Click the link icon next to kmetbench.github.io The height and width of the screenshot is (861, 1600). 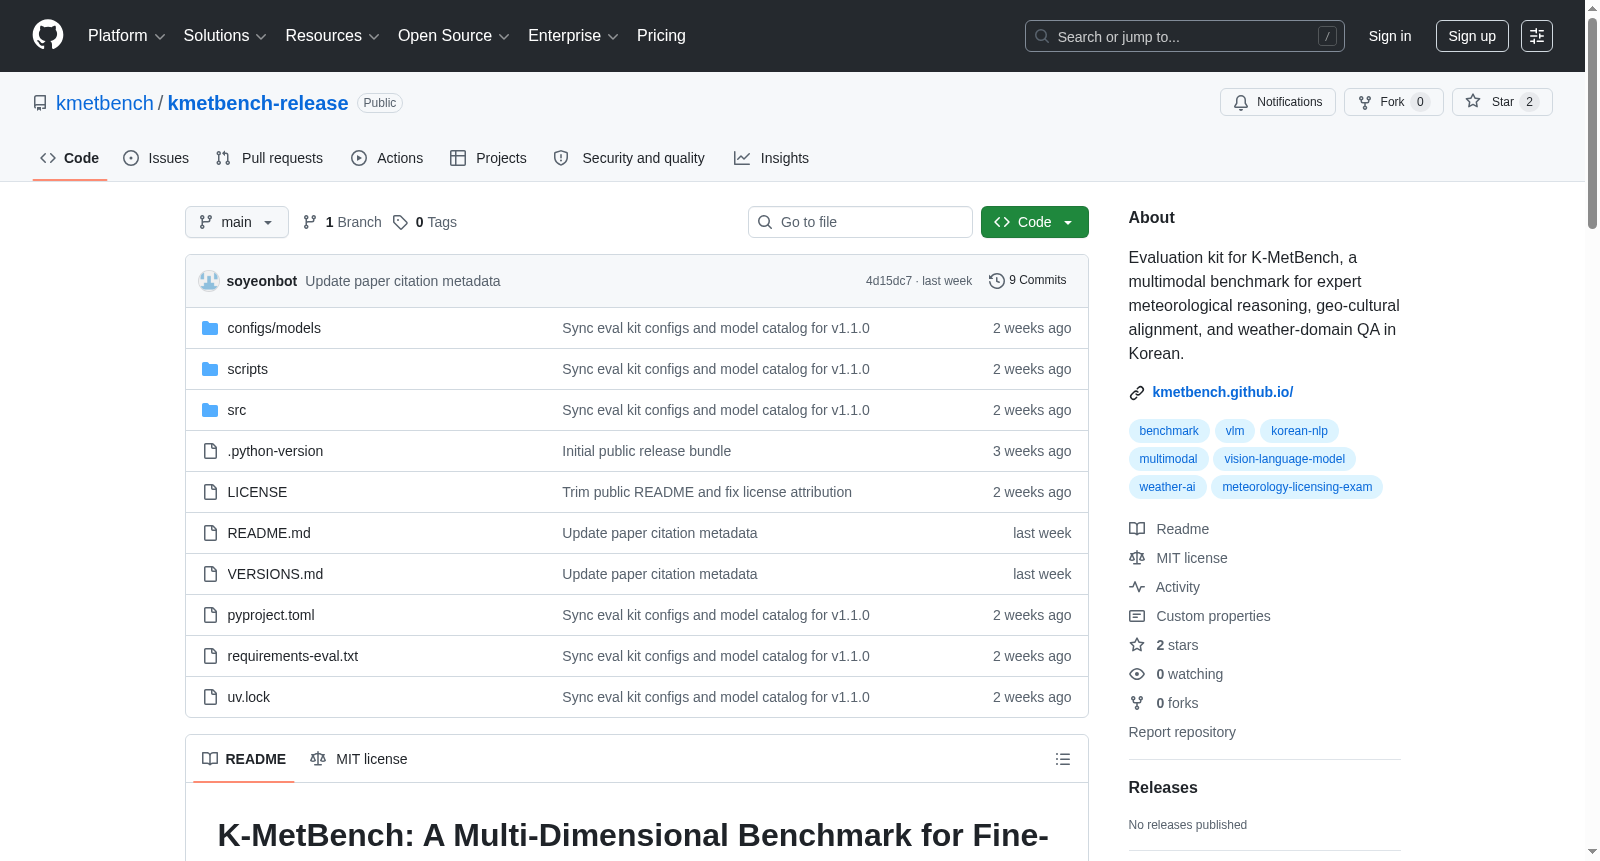1137,393
